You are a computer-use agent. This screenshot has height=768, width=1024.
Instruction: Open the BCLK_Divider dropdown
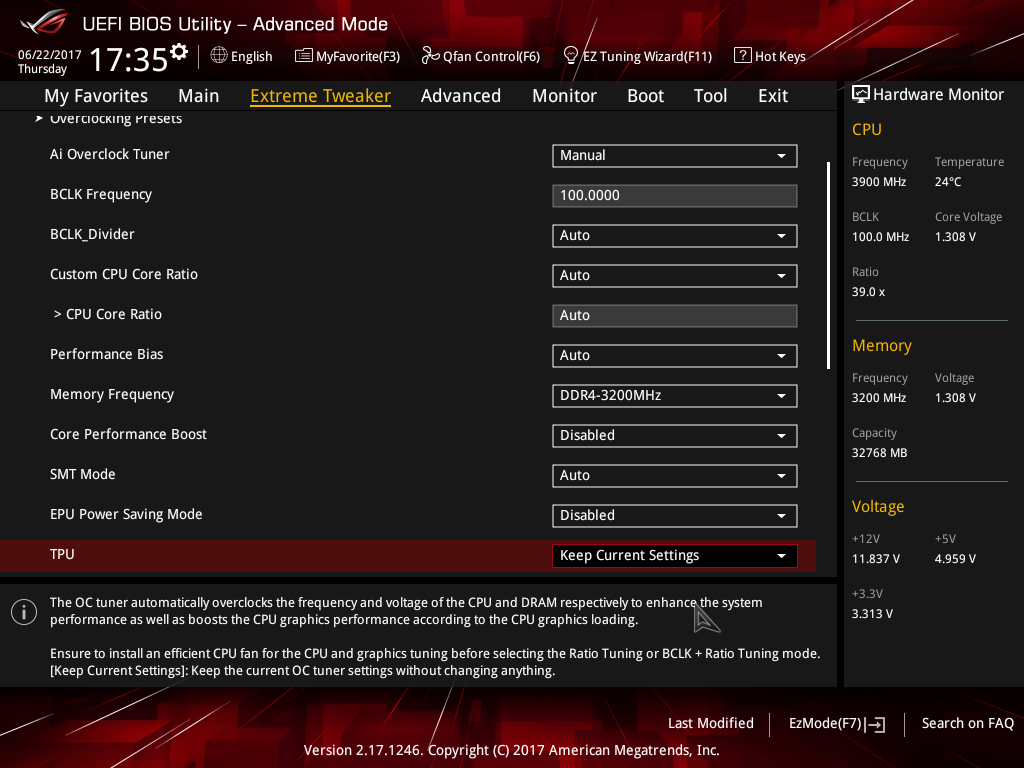[x=675, y=236]
